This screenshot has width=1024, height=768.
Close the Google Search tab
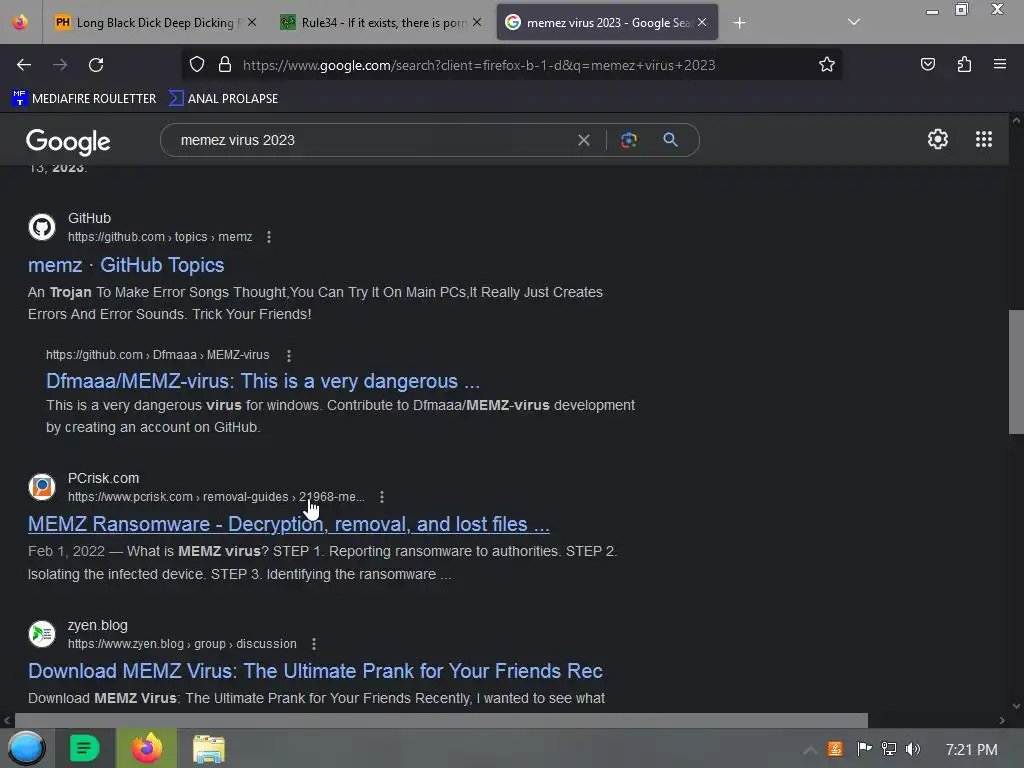pyautogui.click(x=702, y=22)
